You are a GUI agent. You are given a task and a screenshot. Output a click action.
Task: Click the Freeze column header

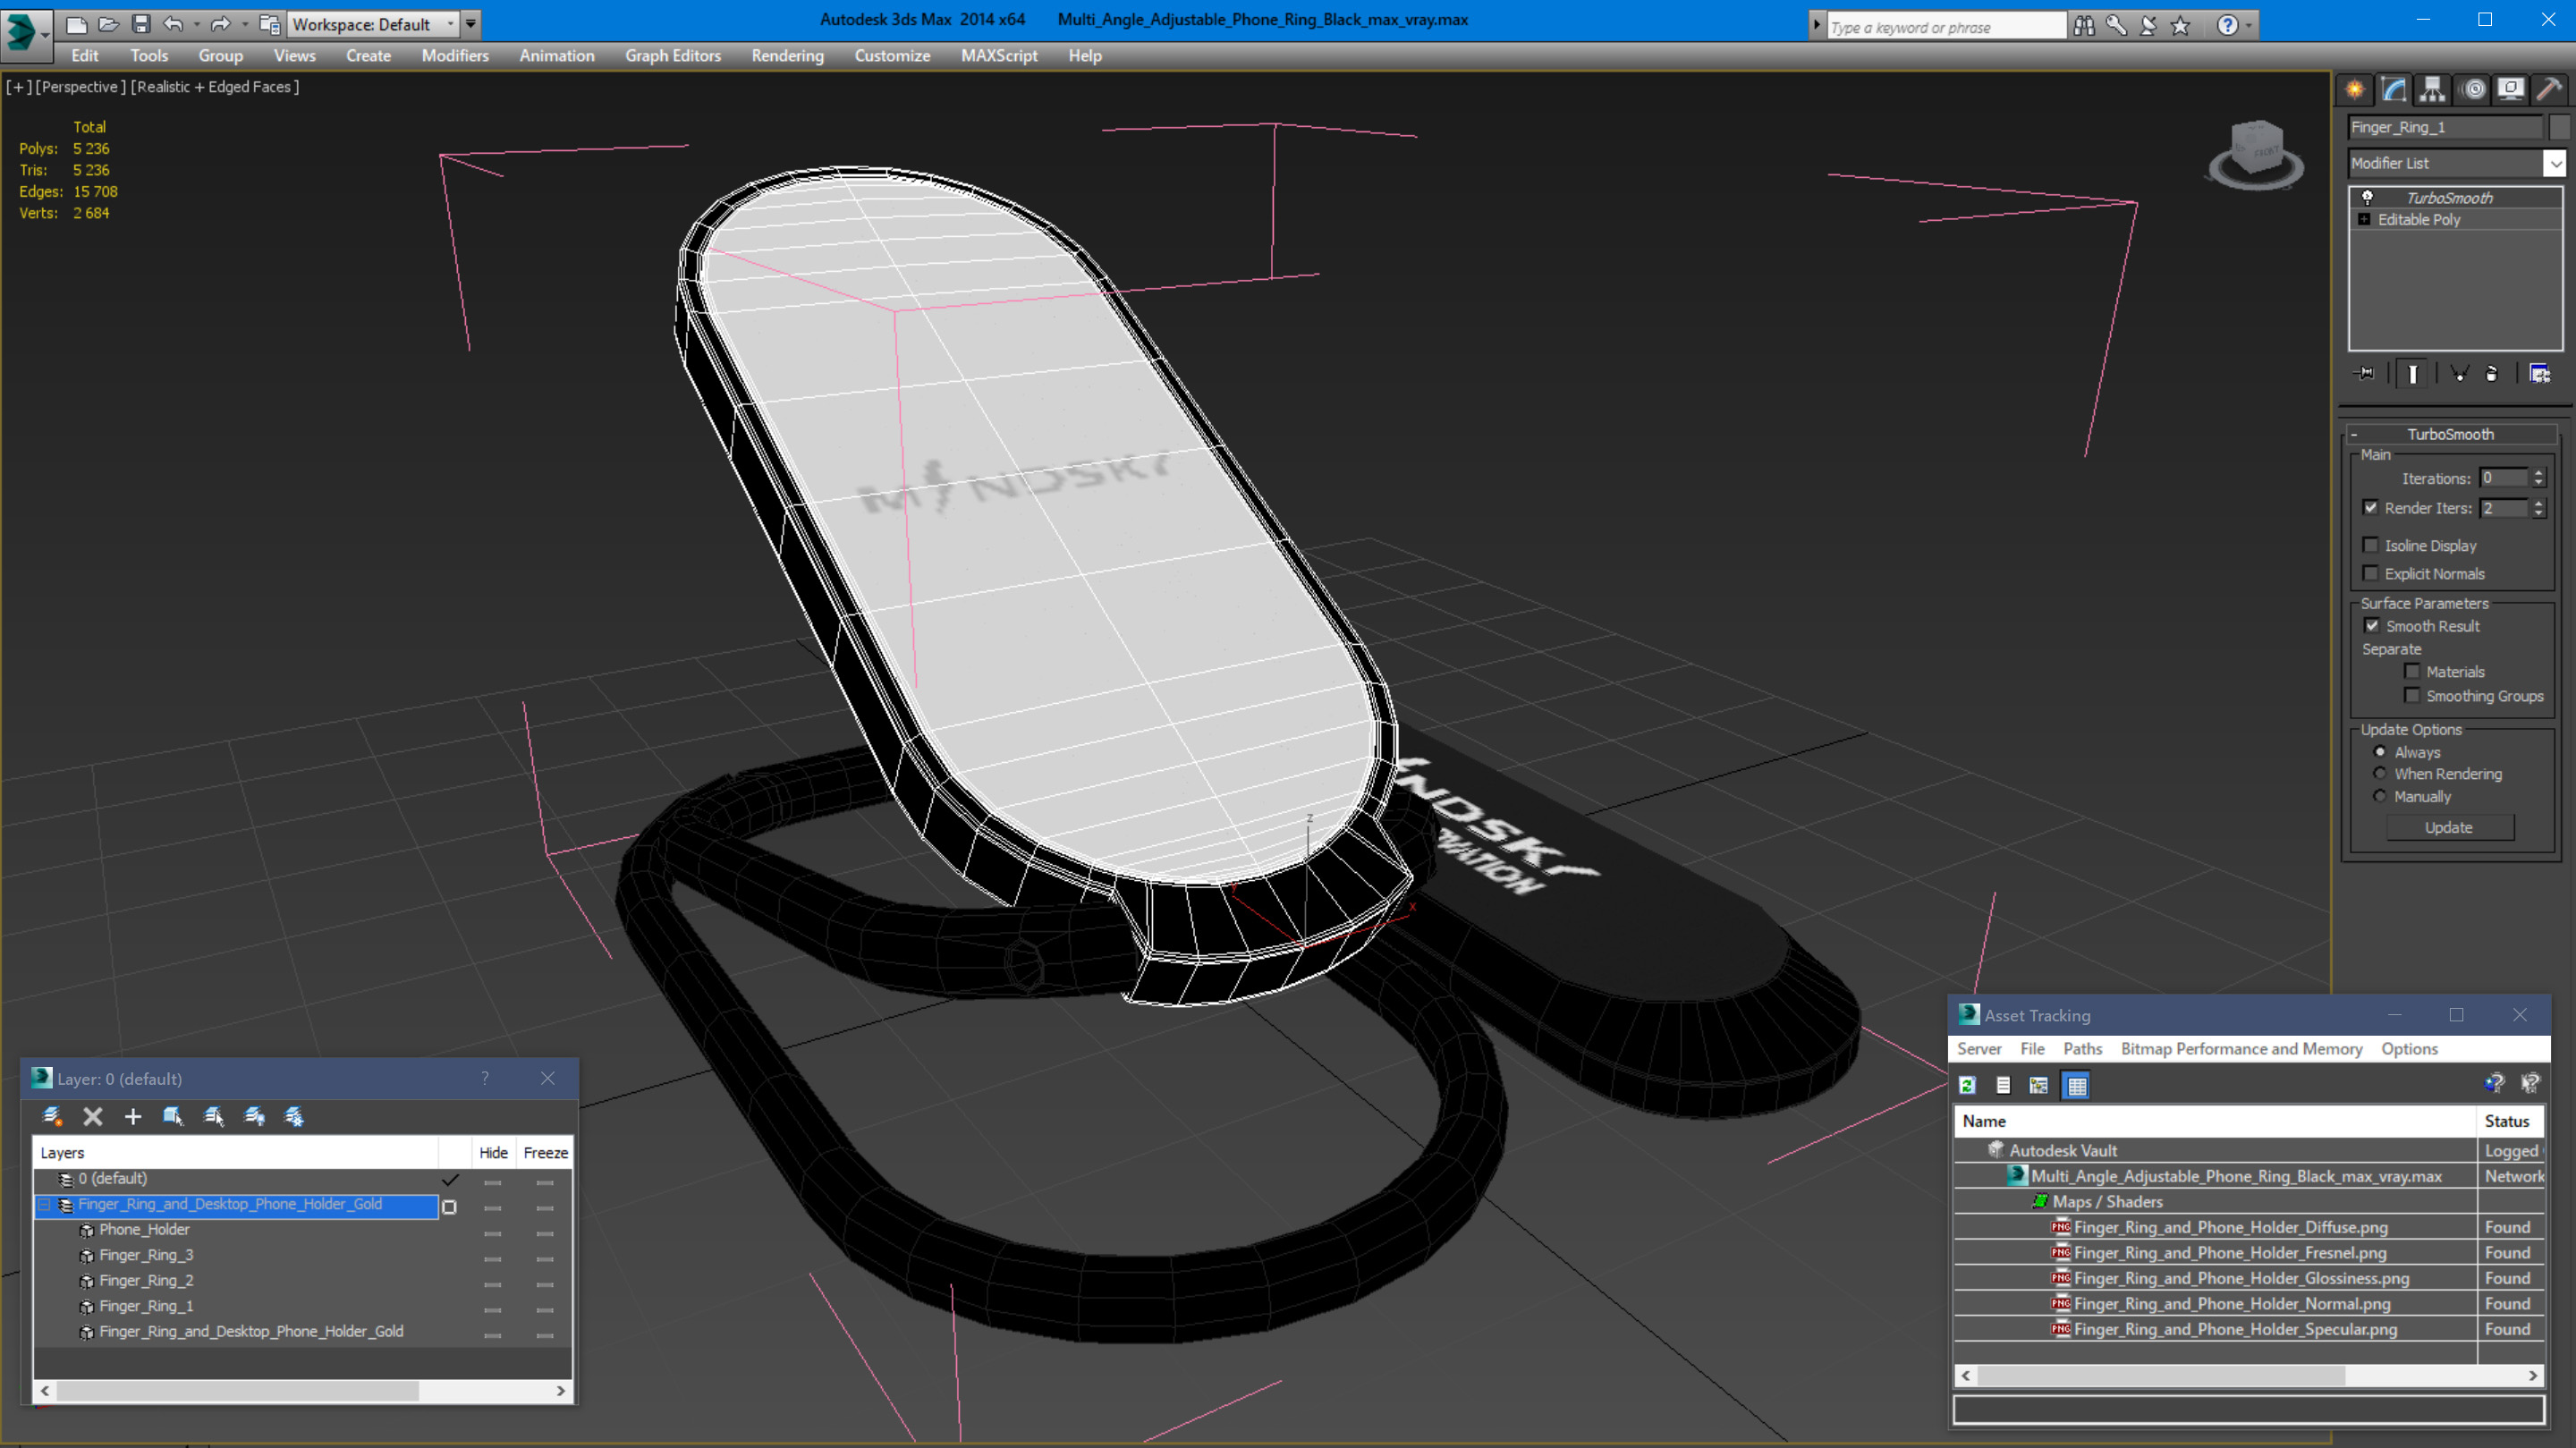pos(546,1152)
